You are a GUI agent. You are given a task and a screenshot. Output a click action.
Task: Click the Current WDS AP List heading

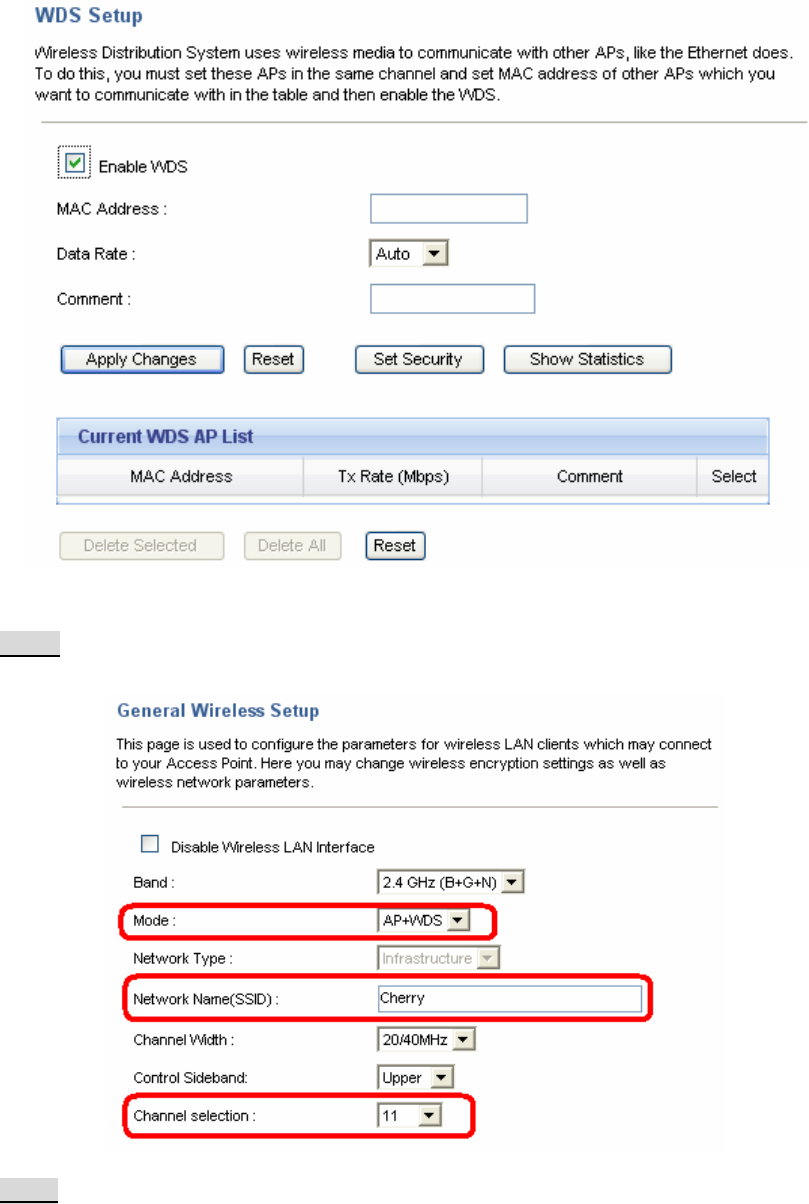tap(166, 437)
